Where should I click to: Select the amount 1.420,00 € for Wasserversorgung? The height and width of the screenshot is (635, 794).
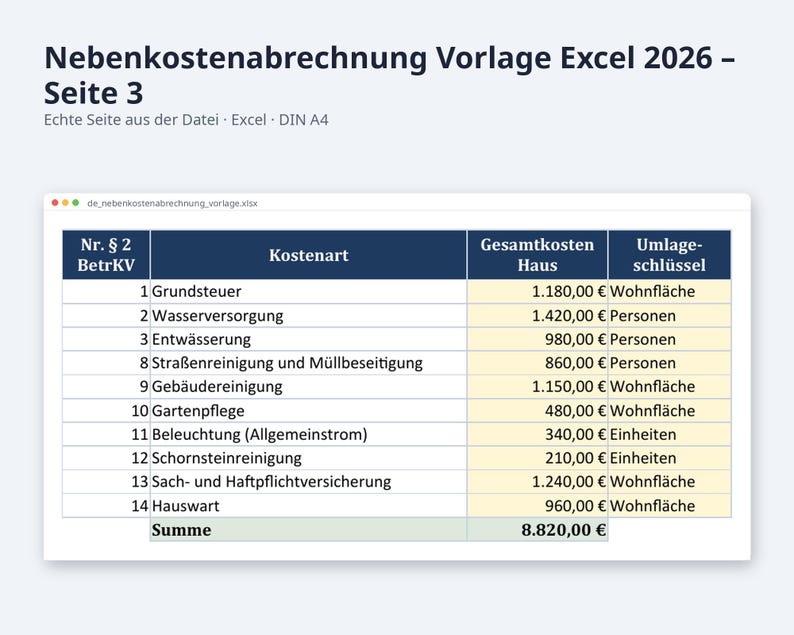click(537, 315)
